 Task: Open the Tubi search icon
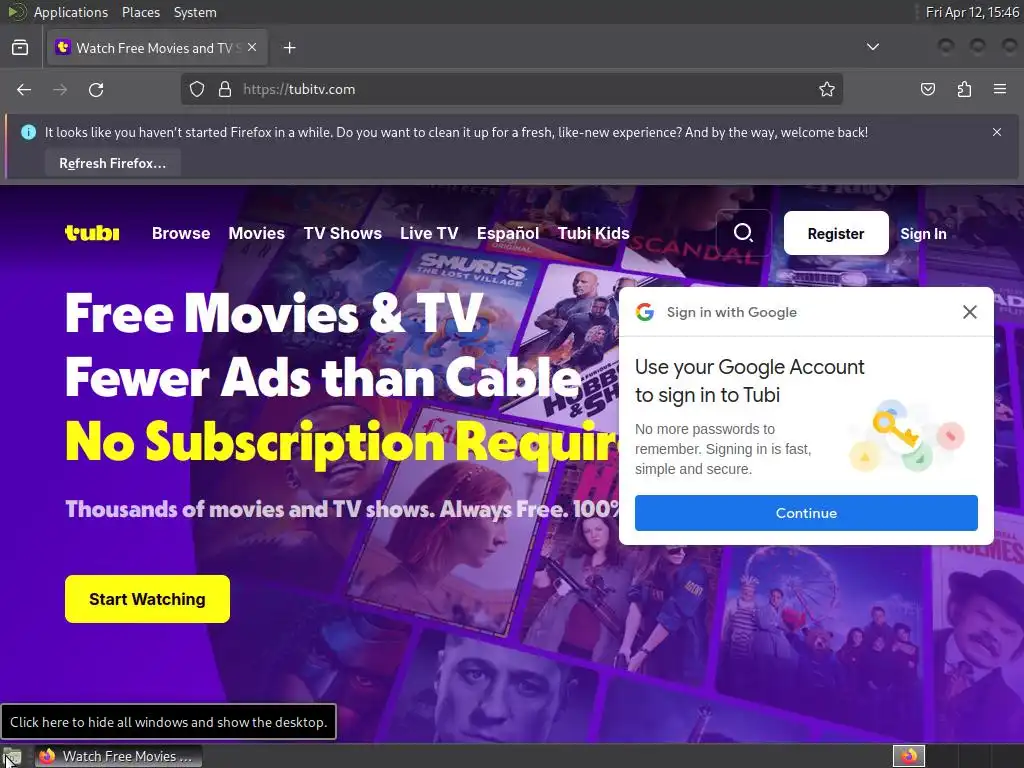tap(743, 232)
